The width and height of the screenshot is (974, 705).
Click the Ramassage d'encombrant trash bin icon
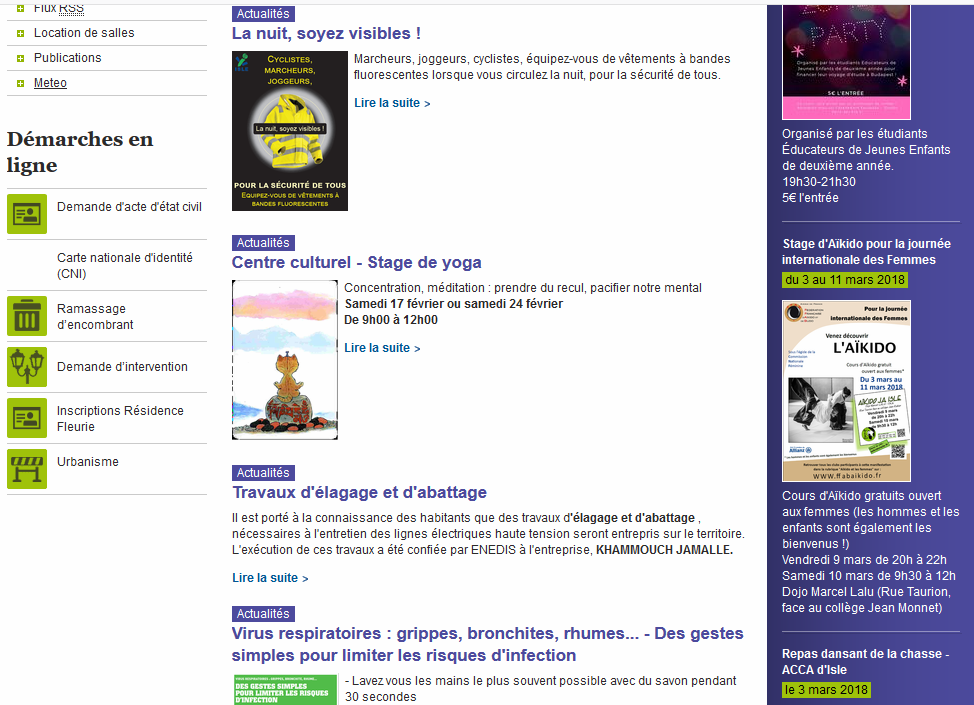pyautogui.click(x=27, y=316)
